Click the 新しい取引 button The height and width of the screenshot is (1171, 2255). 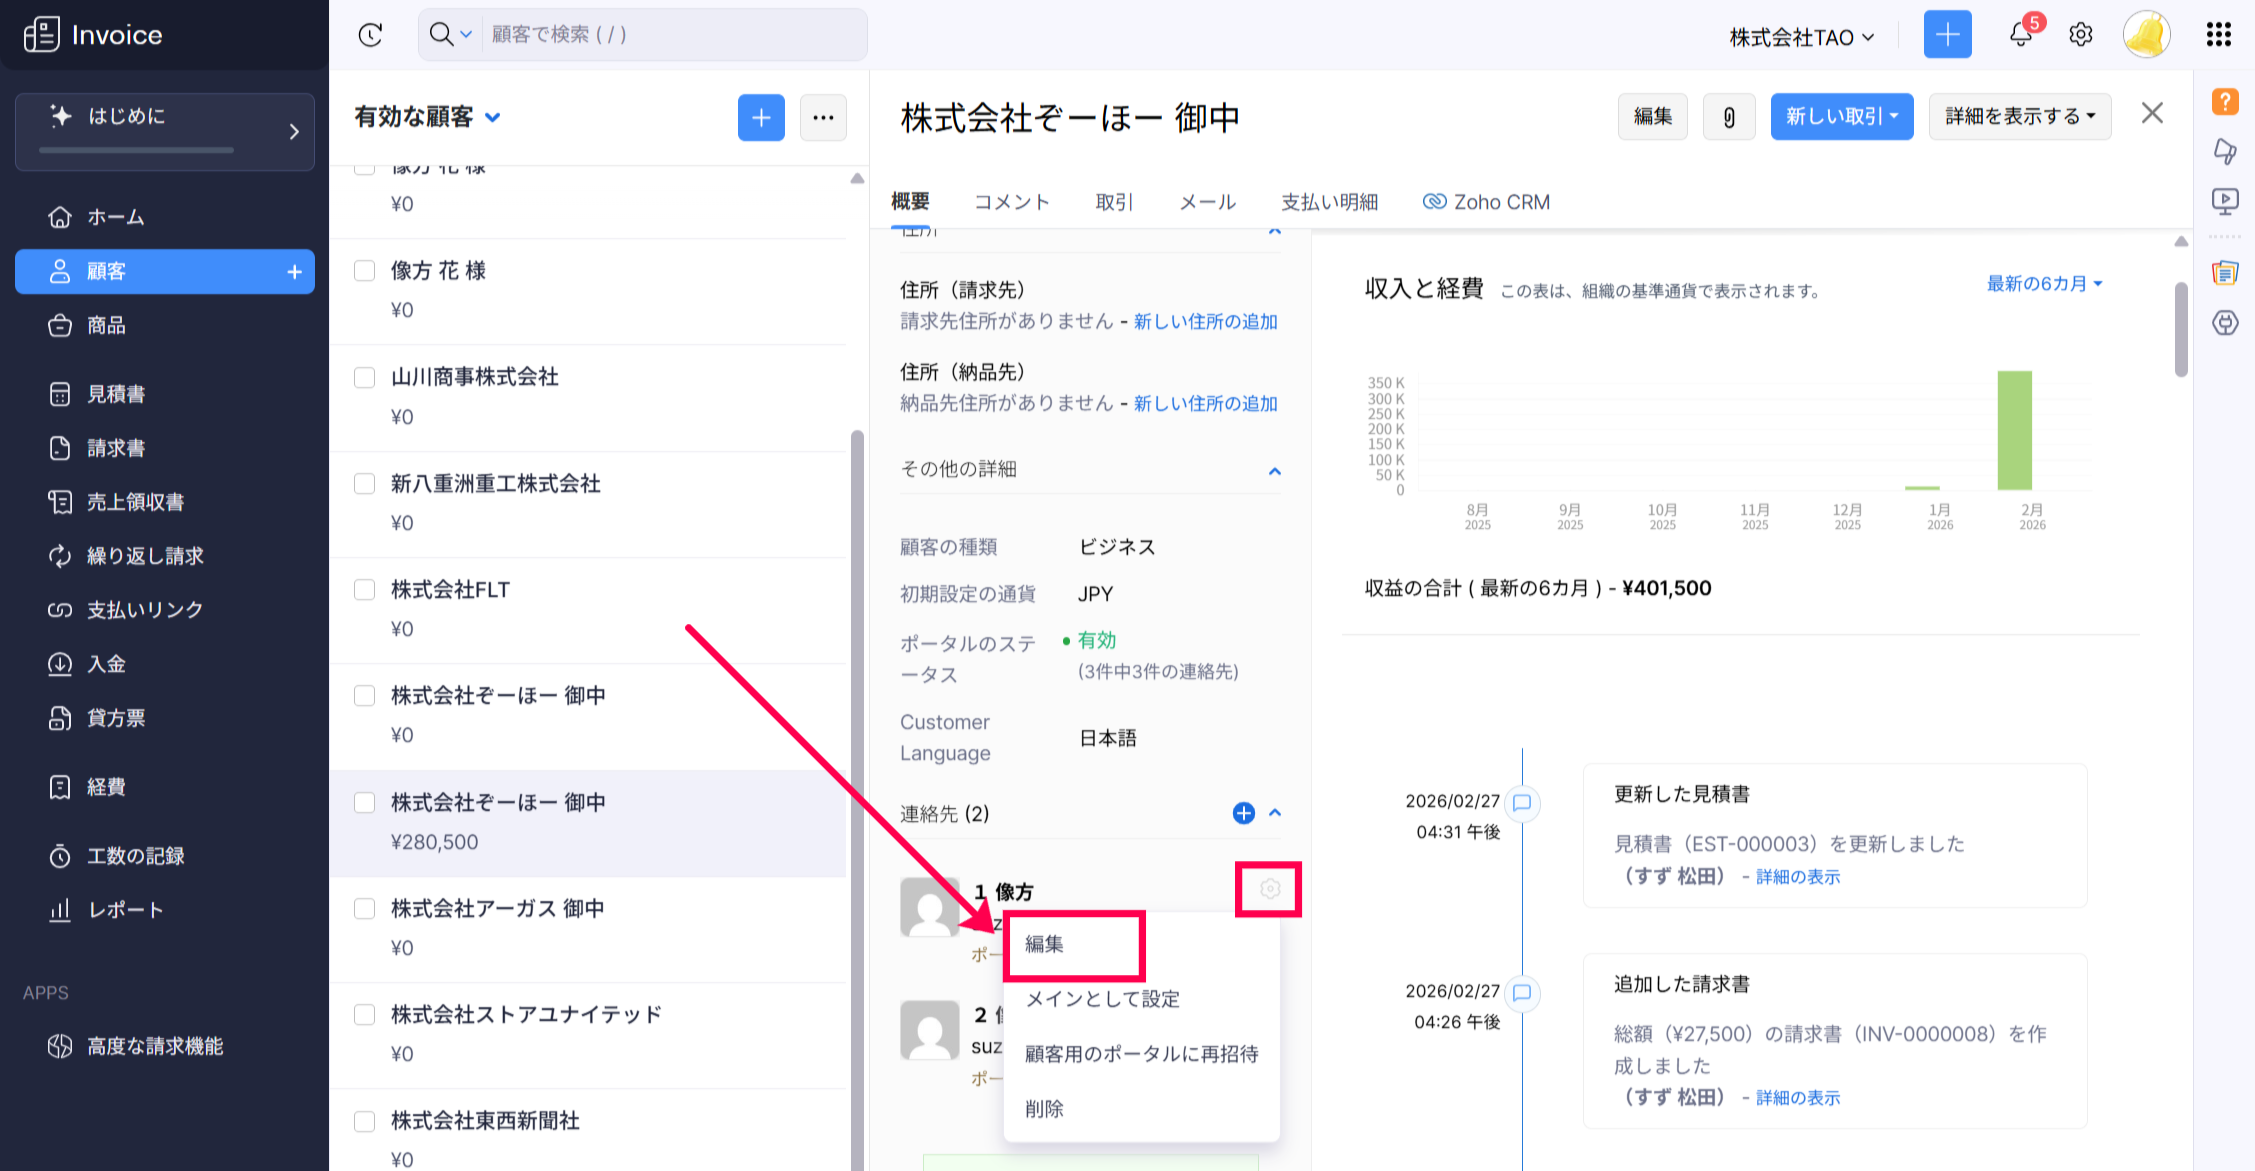[1841, 117]
